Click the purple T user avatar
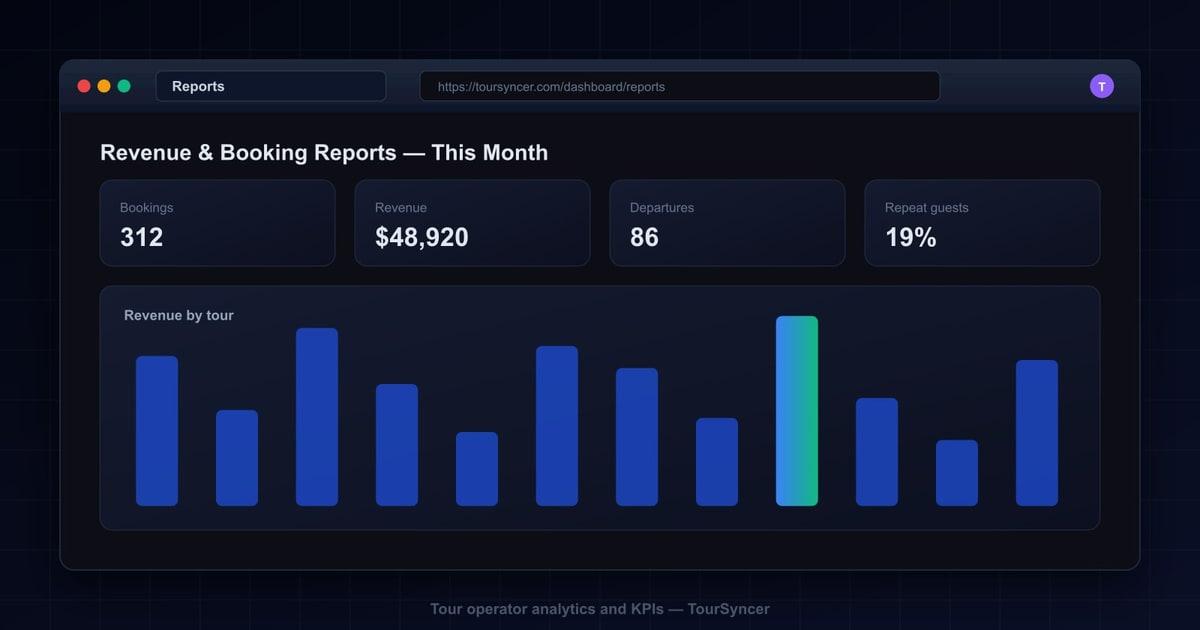This screenshot has width=1200, height=630. click(x=1101, y=86)
